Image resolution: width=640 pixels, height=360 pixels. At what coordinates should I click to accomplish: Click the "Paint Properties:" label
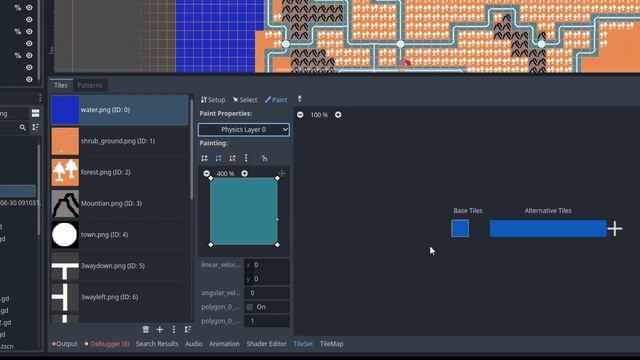(225, 113)
